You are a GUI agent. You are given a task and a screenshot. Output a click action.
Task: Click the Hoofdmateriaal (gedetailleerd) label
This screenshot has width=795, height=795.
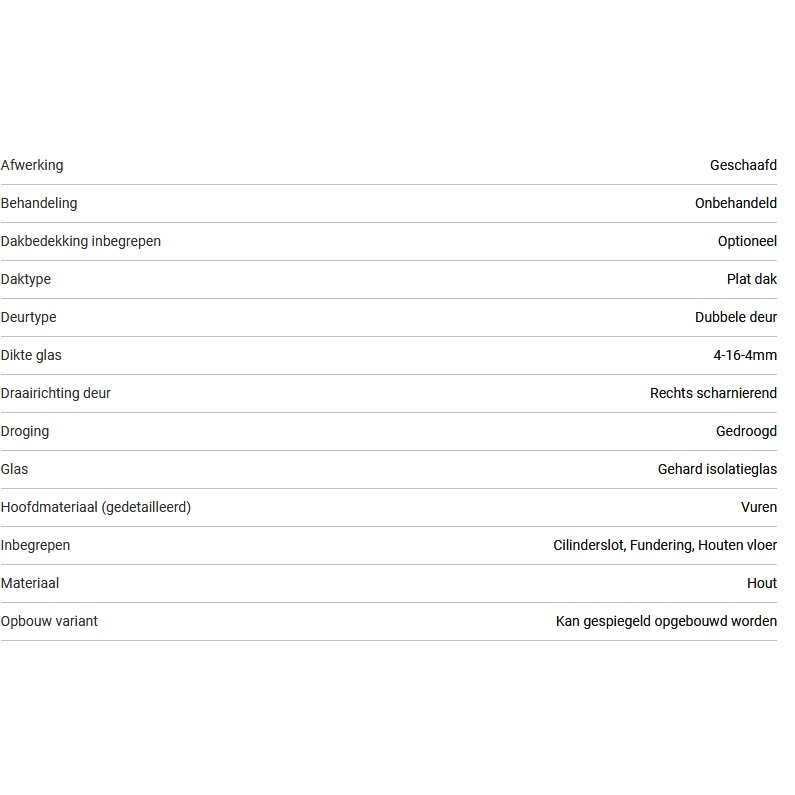(96, 507)
